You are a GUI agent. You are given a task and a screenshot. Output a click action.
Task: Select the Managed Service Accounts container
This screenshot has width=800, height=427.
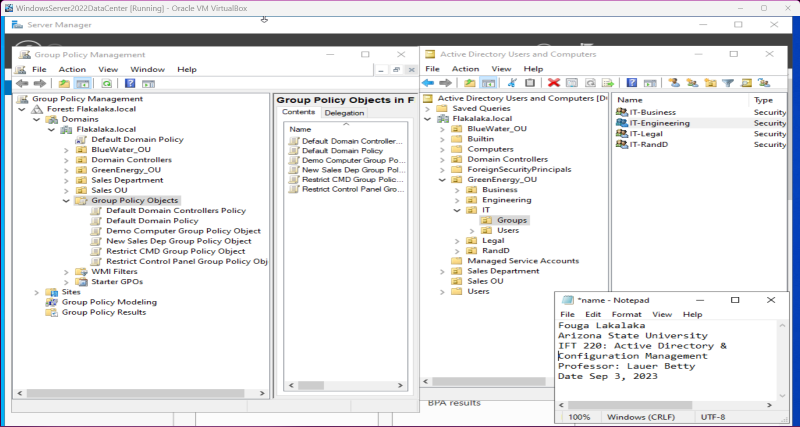pyautogui.click(x=523, y=261)
